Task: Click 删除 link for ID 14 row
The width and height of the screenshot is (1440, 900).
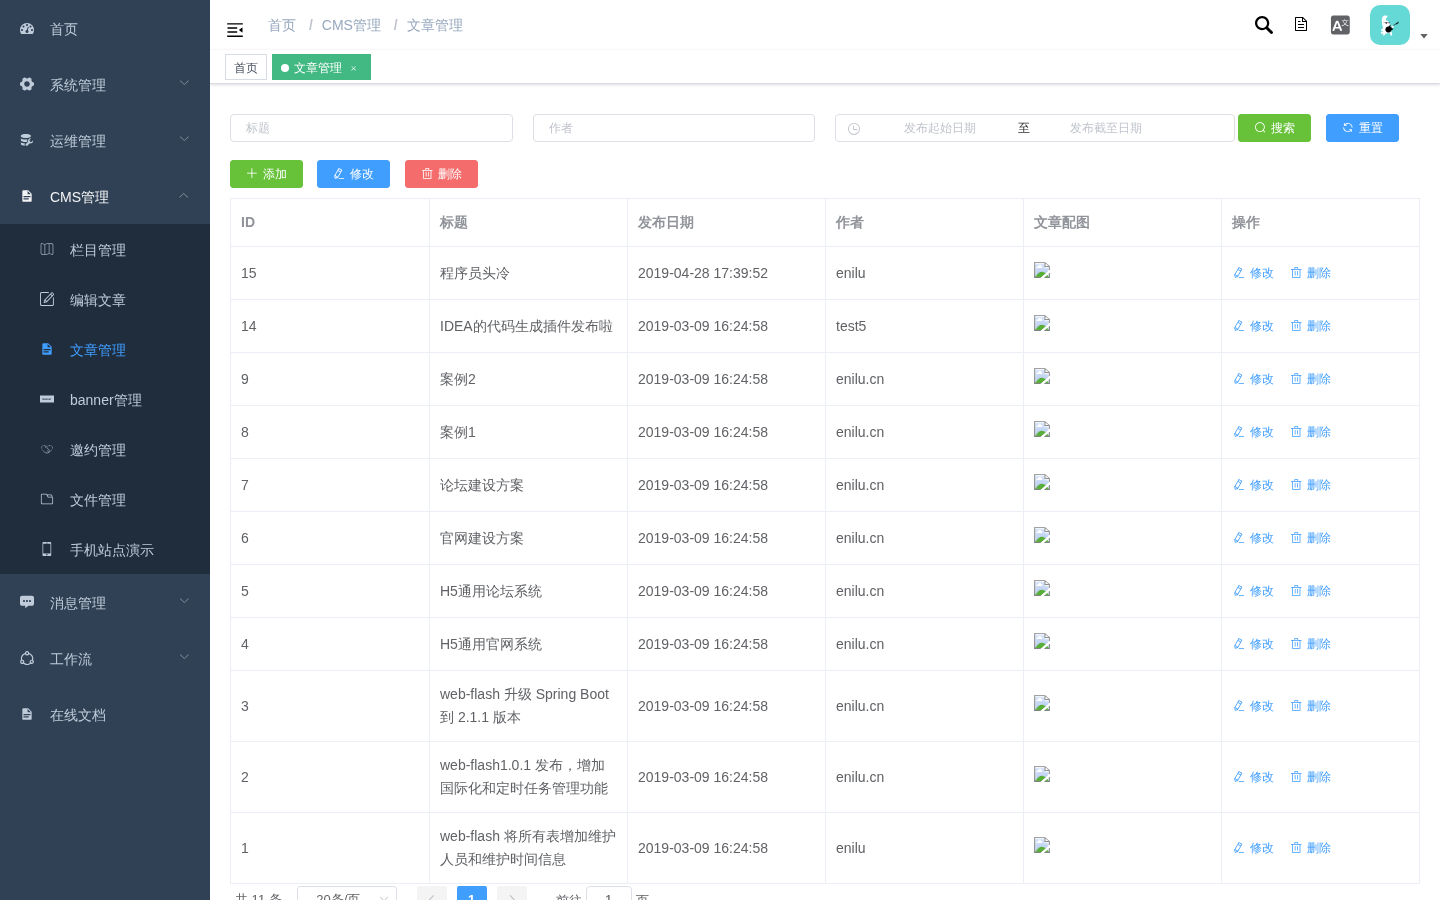Action: [x=1310, y=326]
